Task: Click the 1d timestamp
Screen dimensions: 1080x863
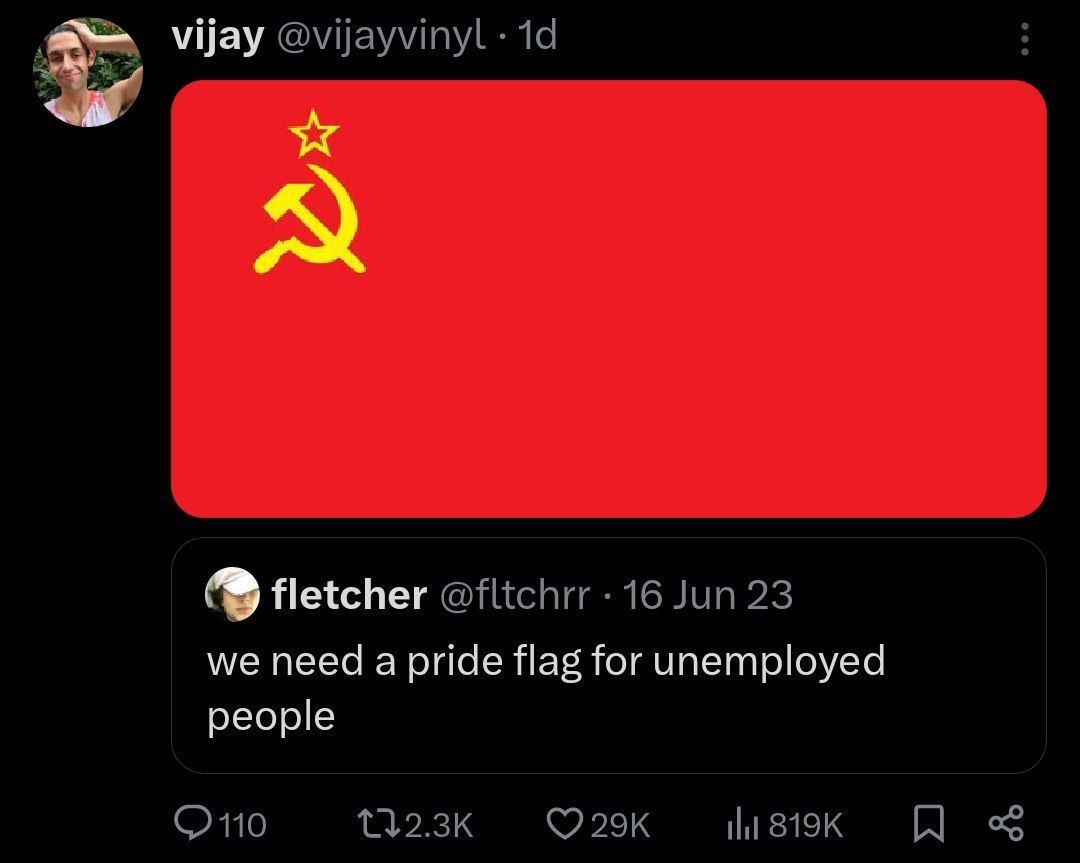Action: click(537, 37)
